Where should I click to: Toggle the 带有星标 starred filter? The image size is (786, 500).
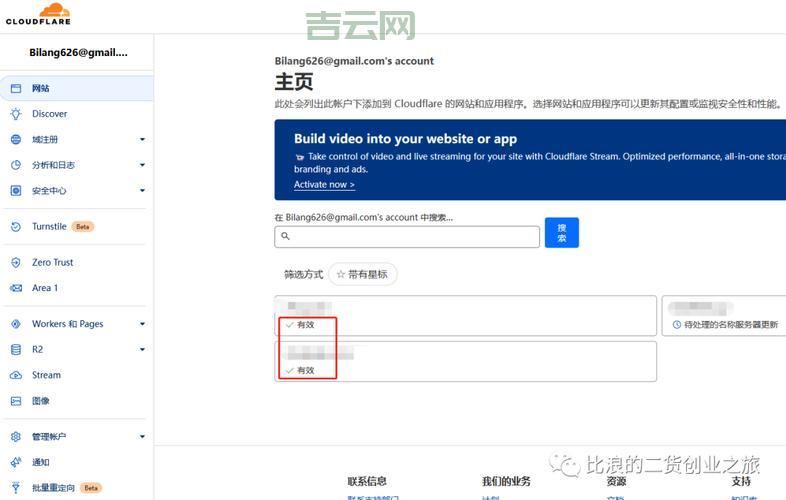click(x=362, y=274)
